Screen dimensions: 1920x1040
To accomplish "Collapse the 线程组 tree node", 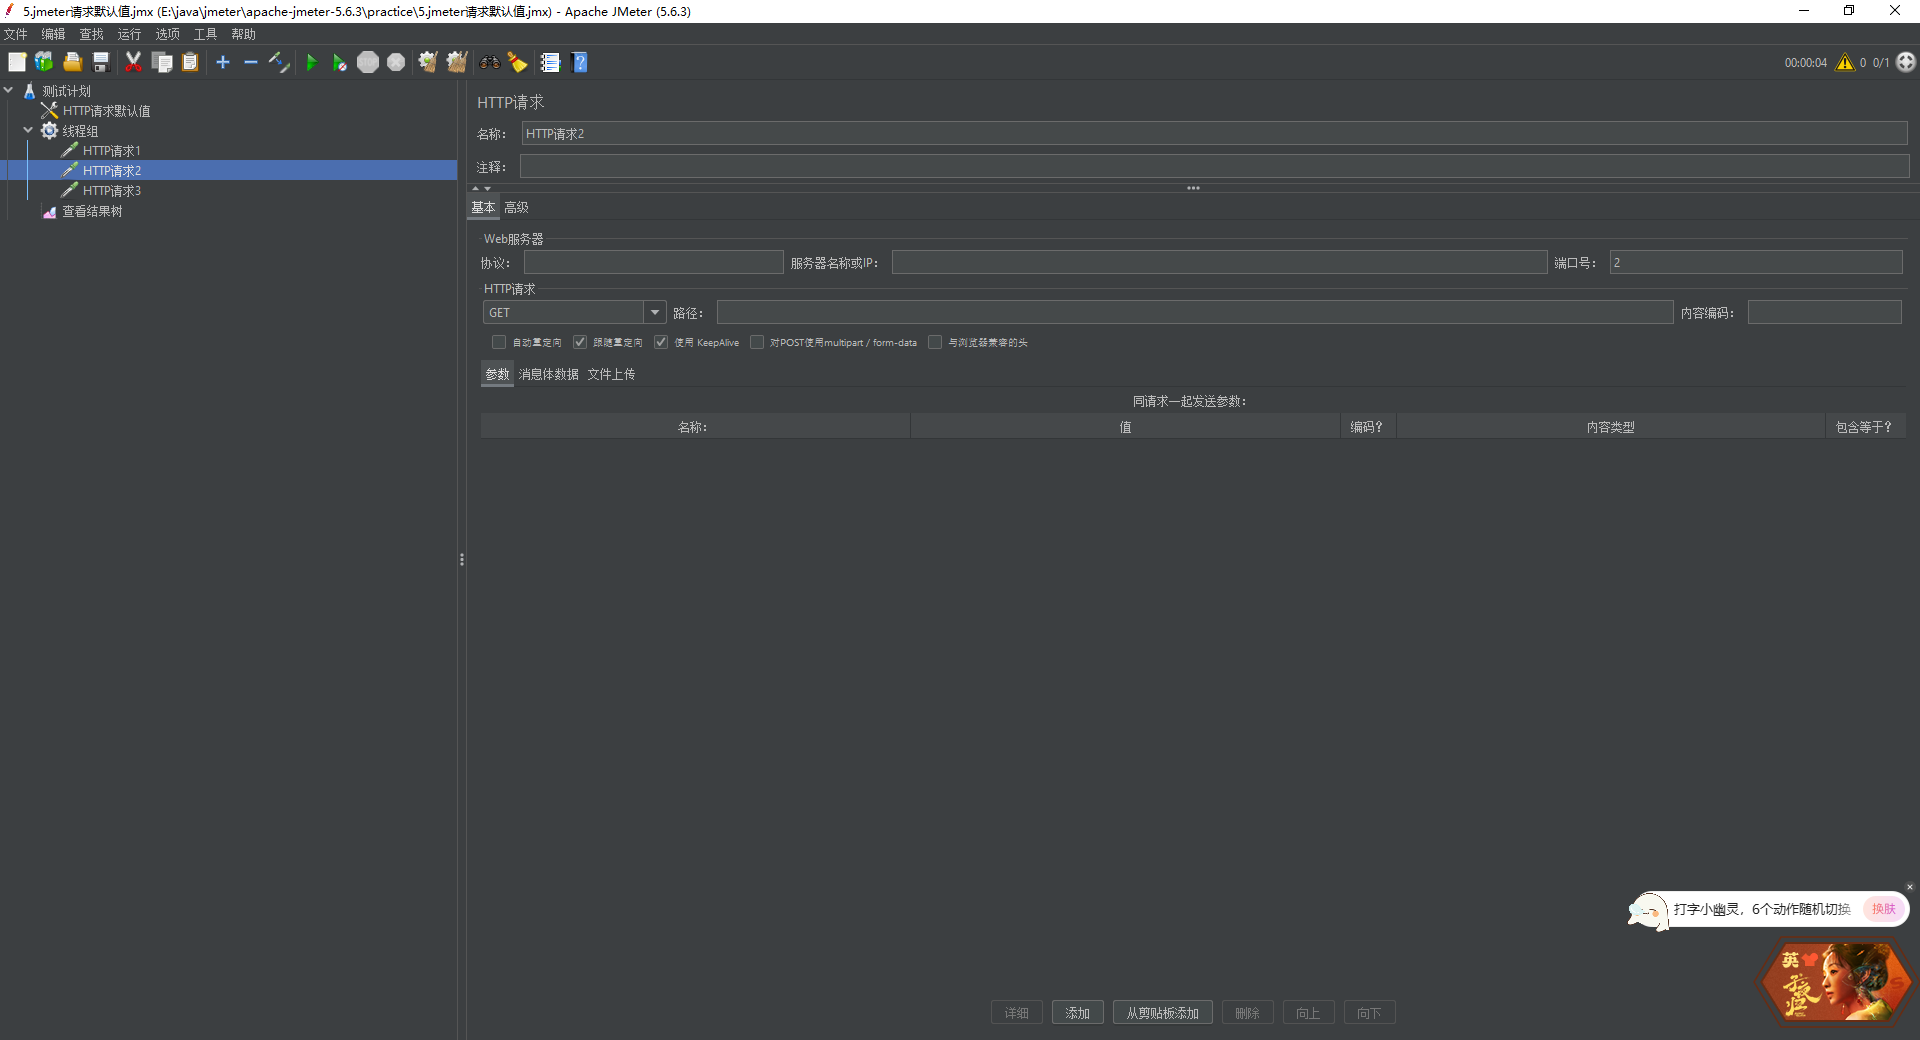I will point(28,130).
